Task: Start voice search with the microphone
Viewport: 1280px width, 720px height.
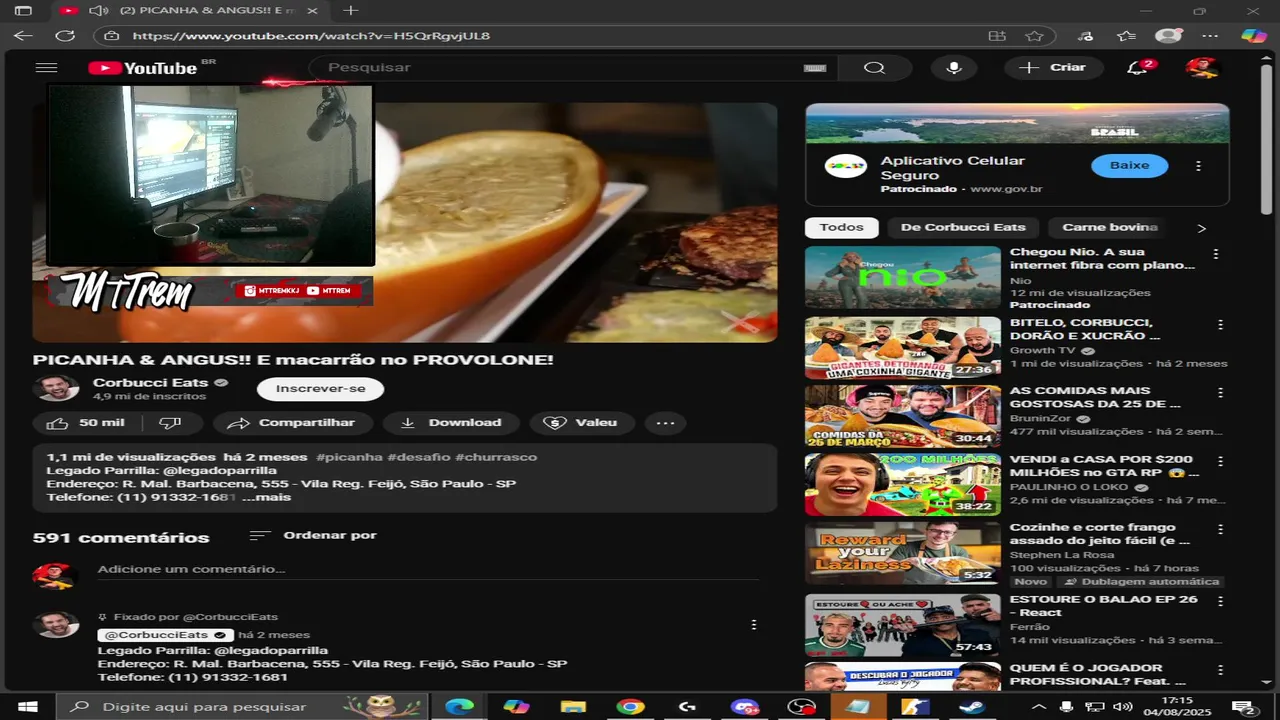Action: 954,68
